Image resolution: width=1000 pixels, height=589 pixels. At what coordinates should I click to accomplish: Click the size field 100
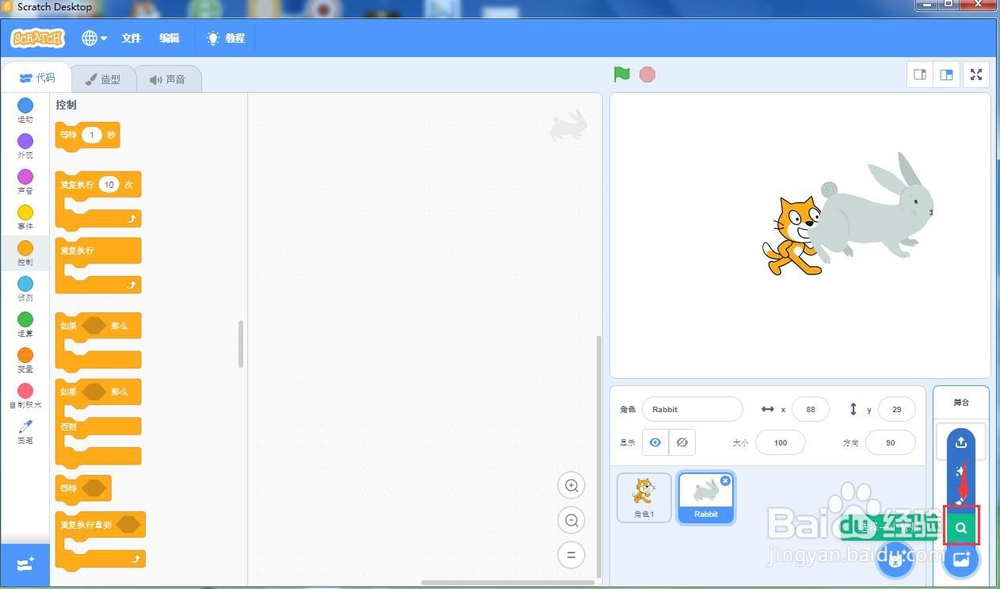[x=781, y=442]
